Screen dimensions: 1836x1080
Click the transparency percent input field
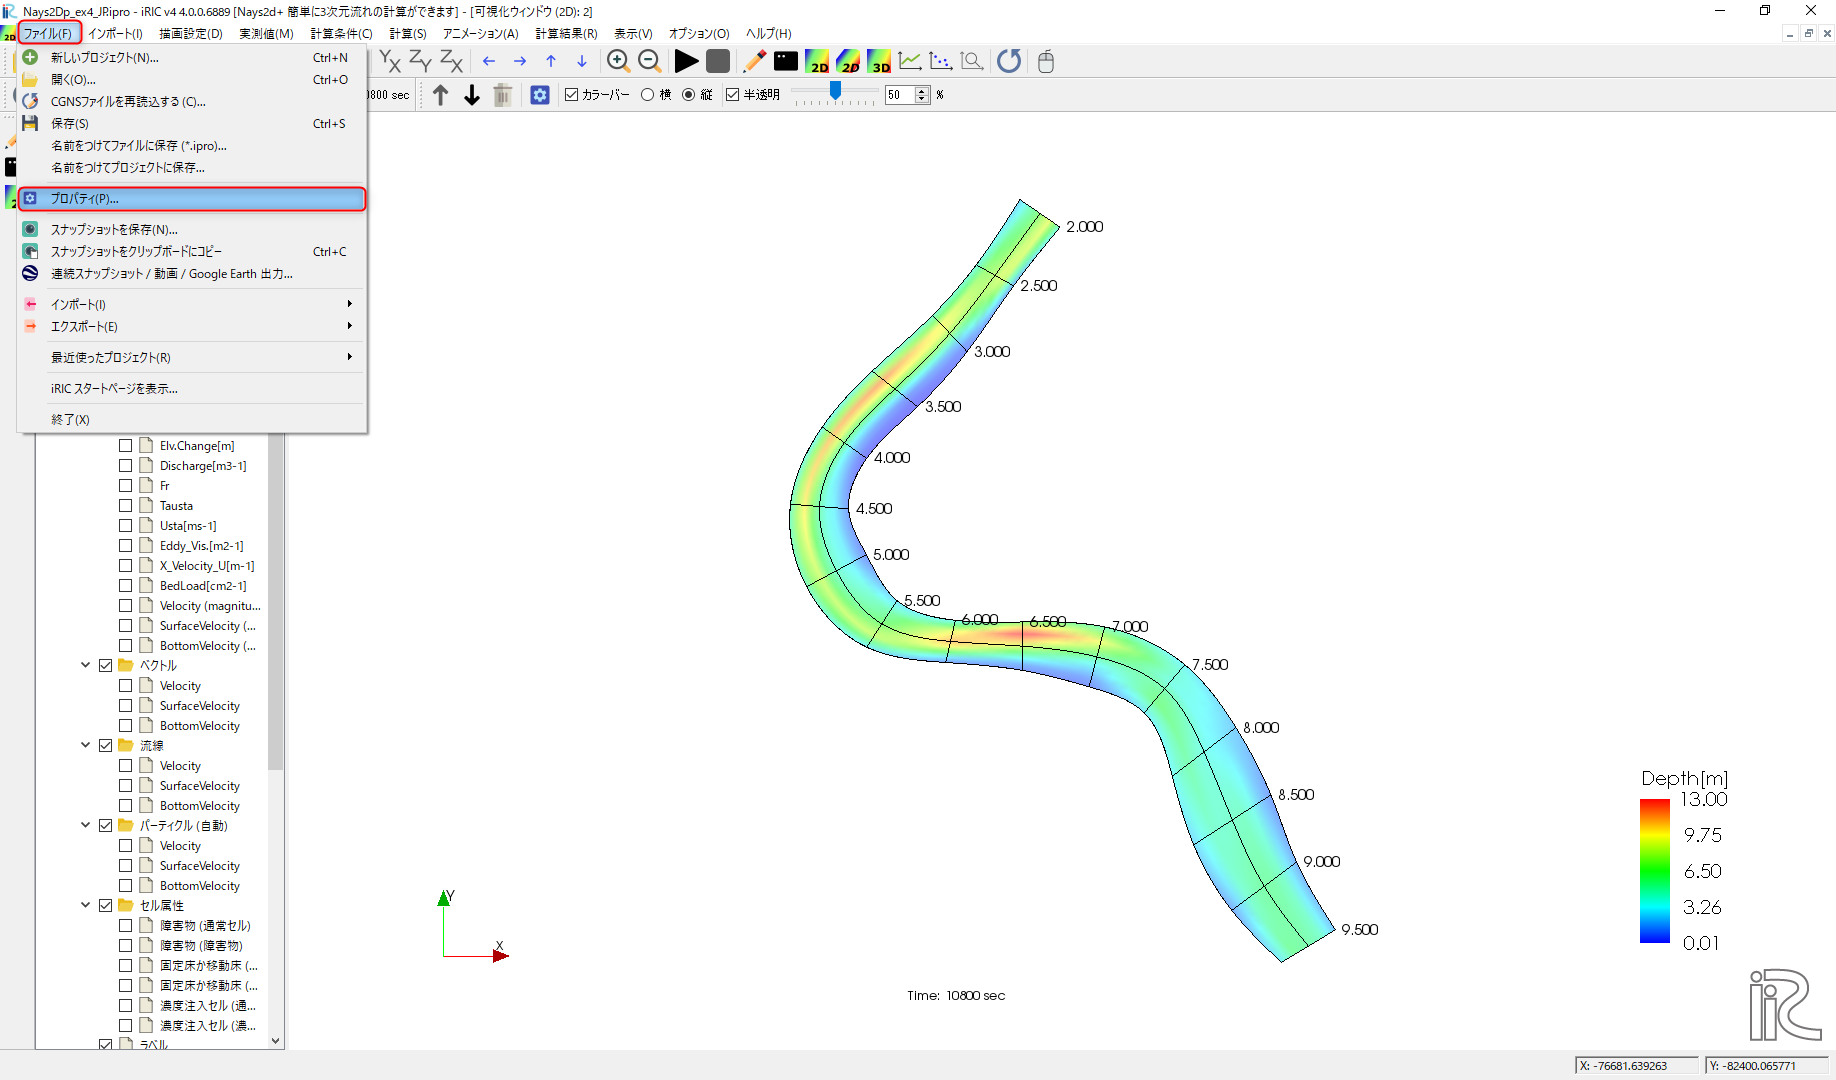[900, 95]
